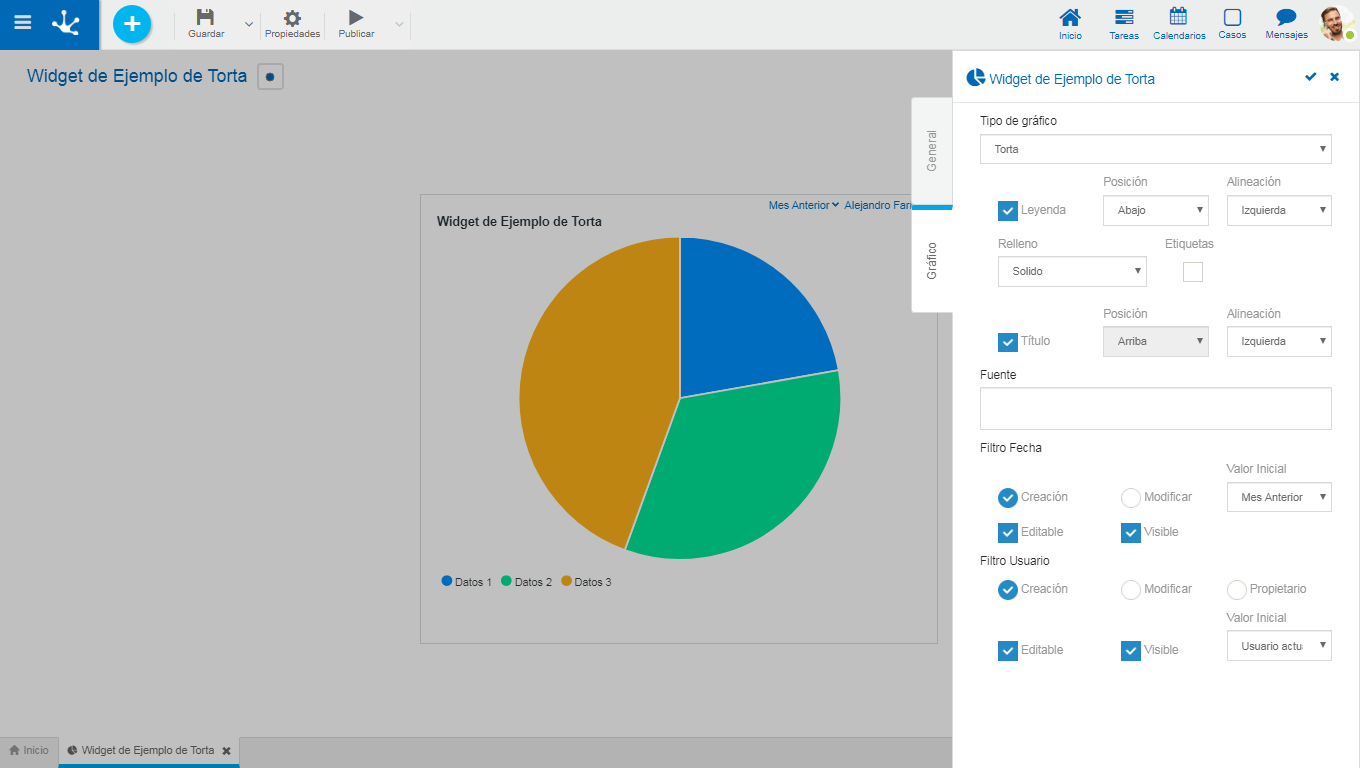Image resolution: width=1360 pixels, height=768 pixels.
Task: Toggle Editable checkbox under Filtro Usuario
Action: (x=1008, y=651)
